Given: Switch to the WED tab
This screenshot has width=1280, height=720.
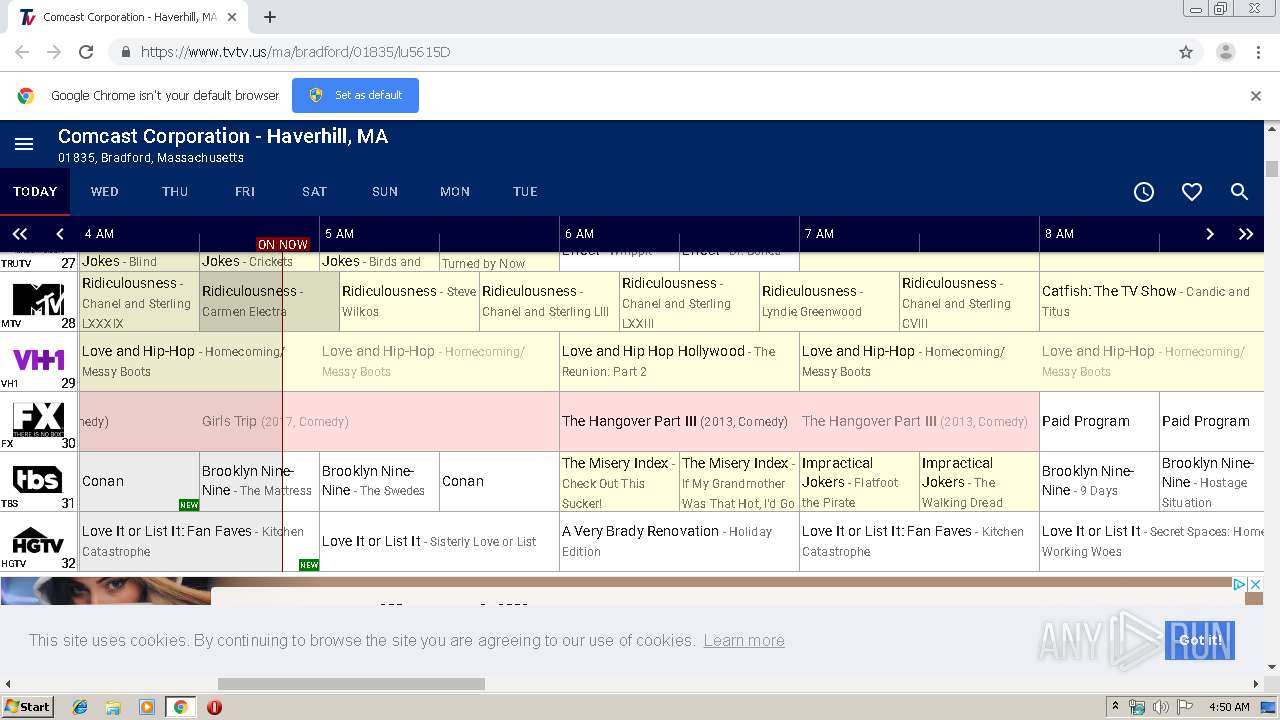Looking at the screenshot, I should pyautogui.click(x=105, y=192).
